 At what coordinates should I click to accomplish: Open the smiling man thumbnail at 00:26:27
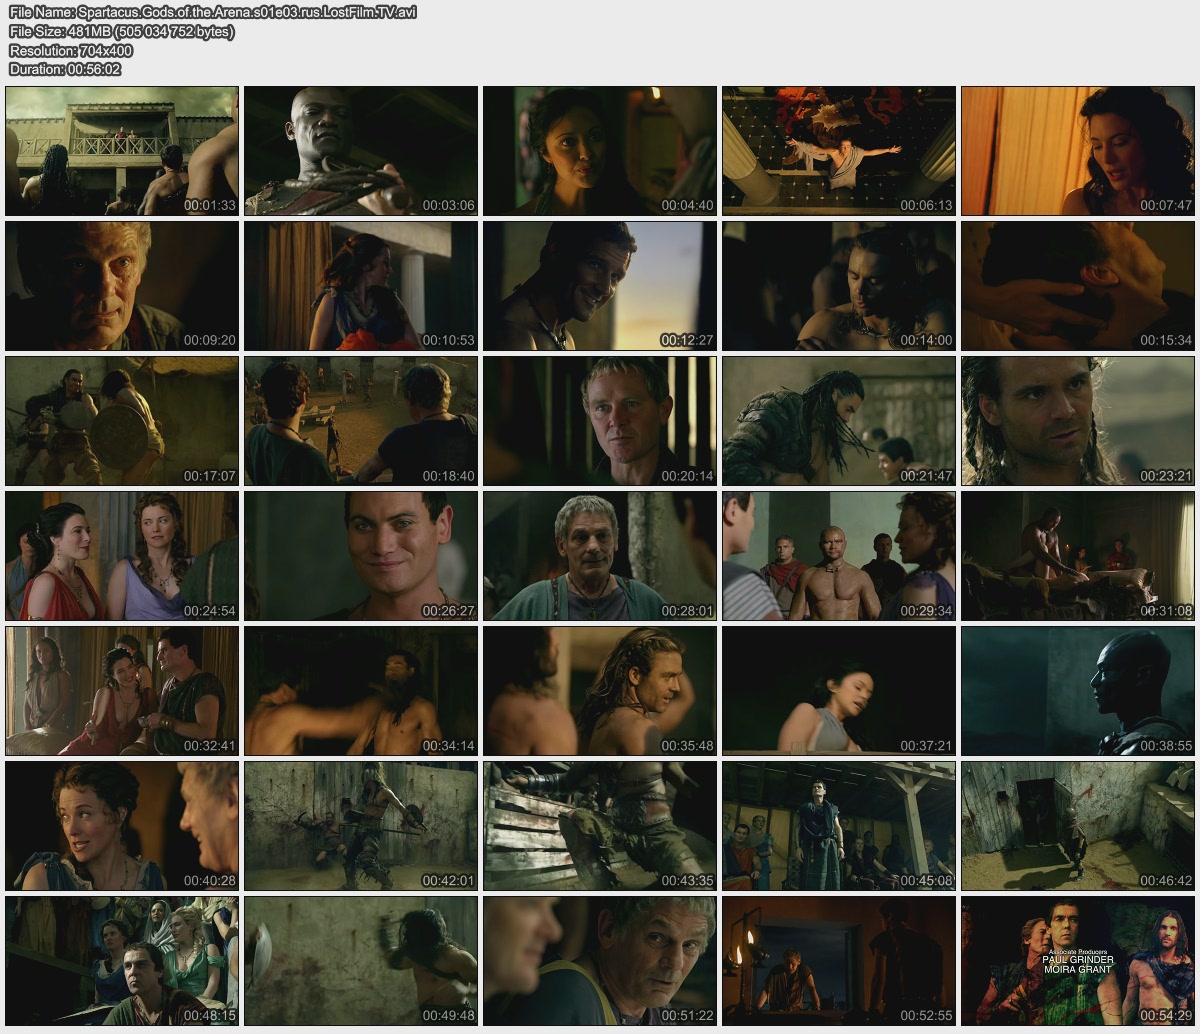(x=361, y=556)
